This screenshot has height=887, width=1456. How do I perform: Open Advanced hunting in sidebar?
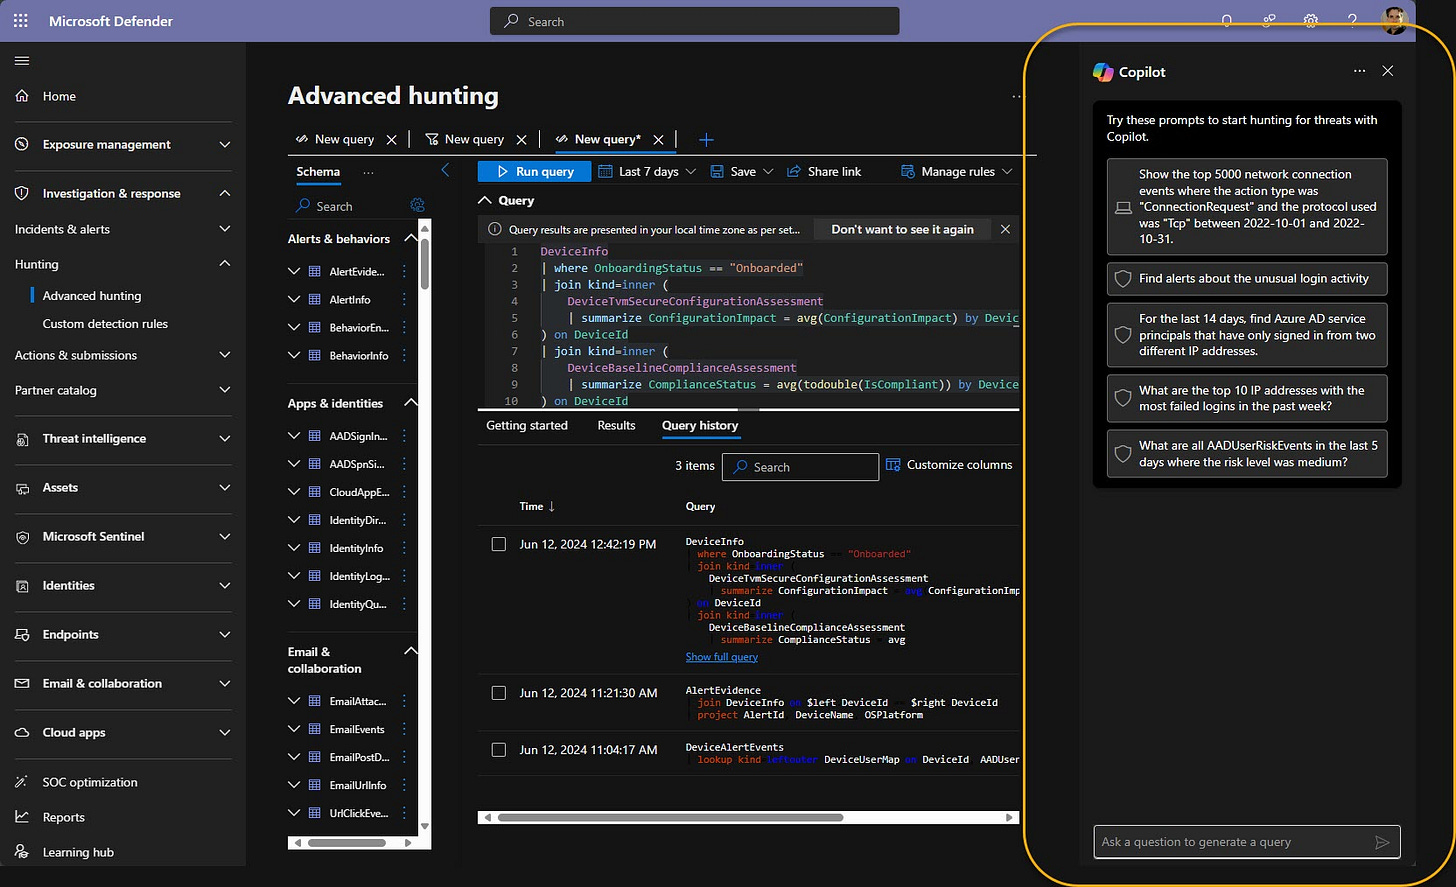point(92,295)
